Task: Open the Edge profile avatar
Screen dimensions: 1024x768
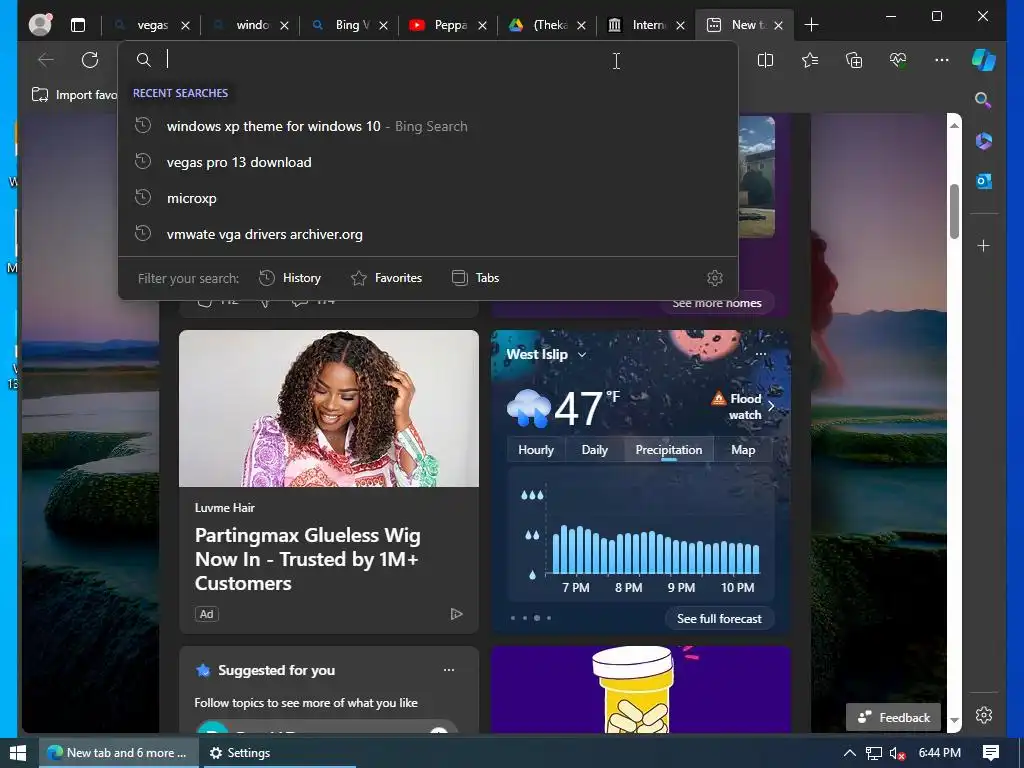Action: tap(40, 25)
